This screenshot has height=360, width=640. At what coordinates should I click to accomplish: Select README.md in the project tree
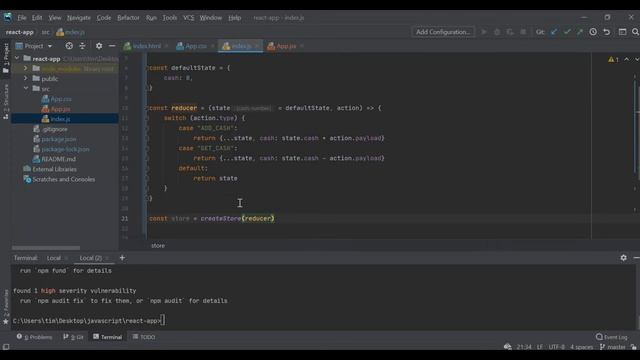coord(58,159)
